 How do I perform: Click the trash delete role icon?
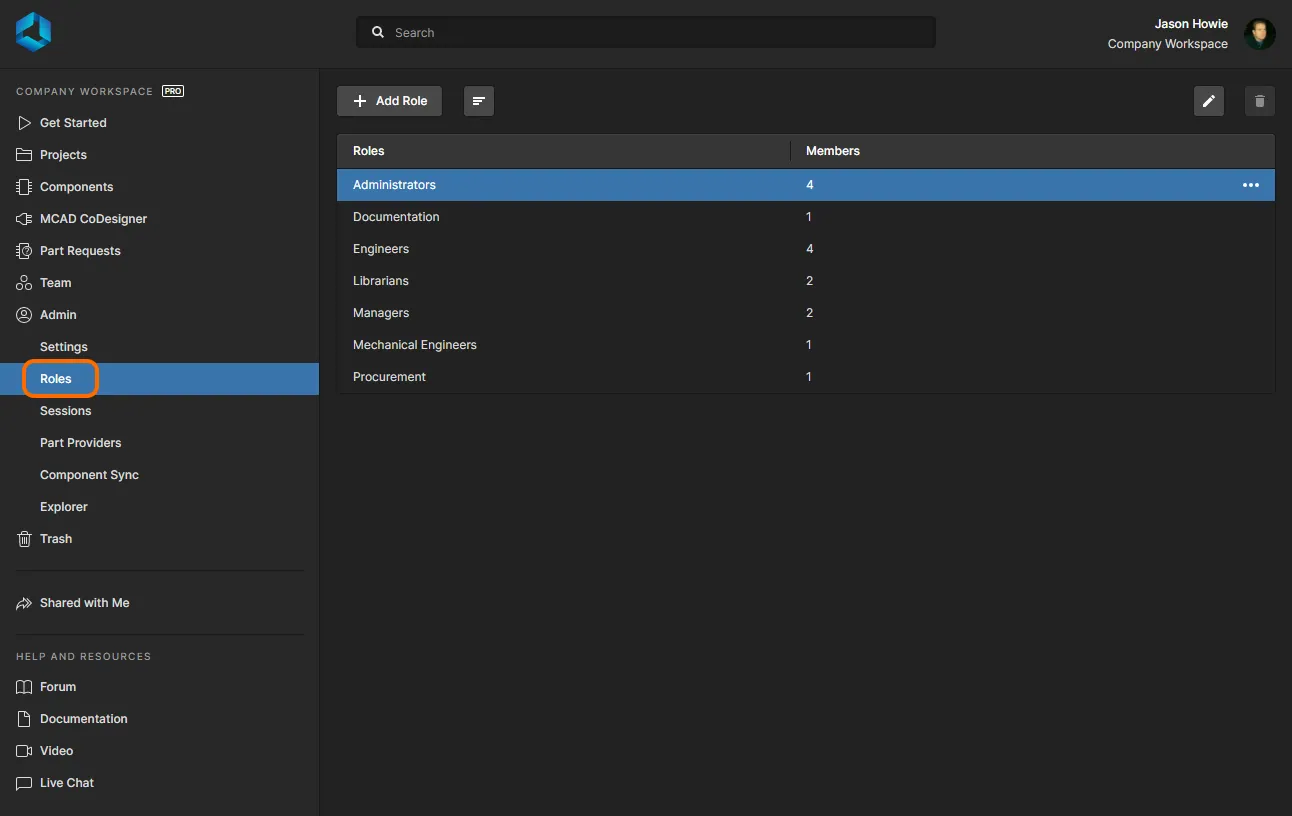(x=1259, y=101)
